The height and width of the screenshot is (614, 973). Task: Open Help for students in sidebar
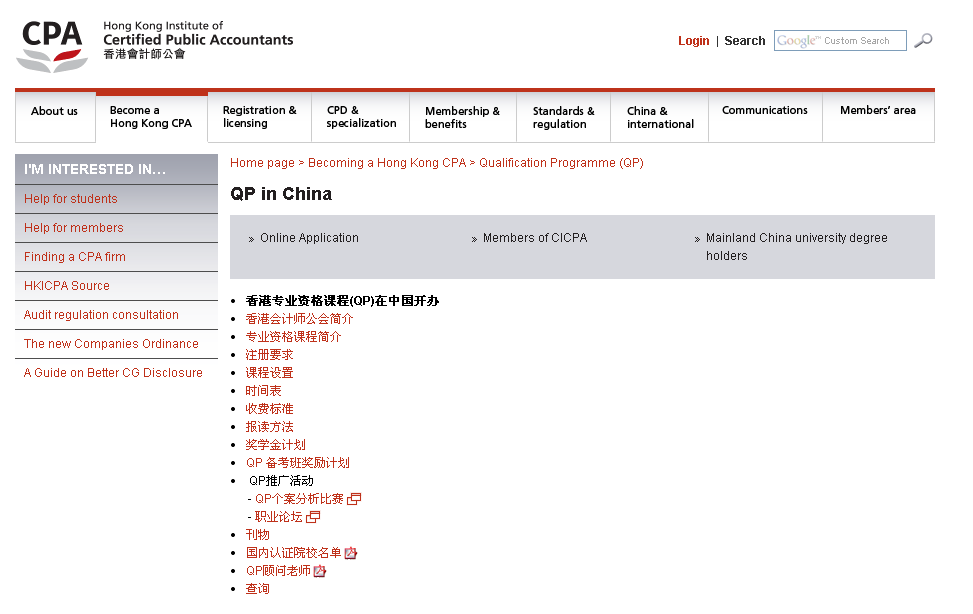point(70,198)
